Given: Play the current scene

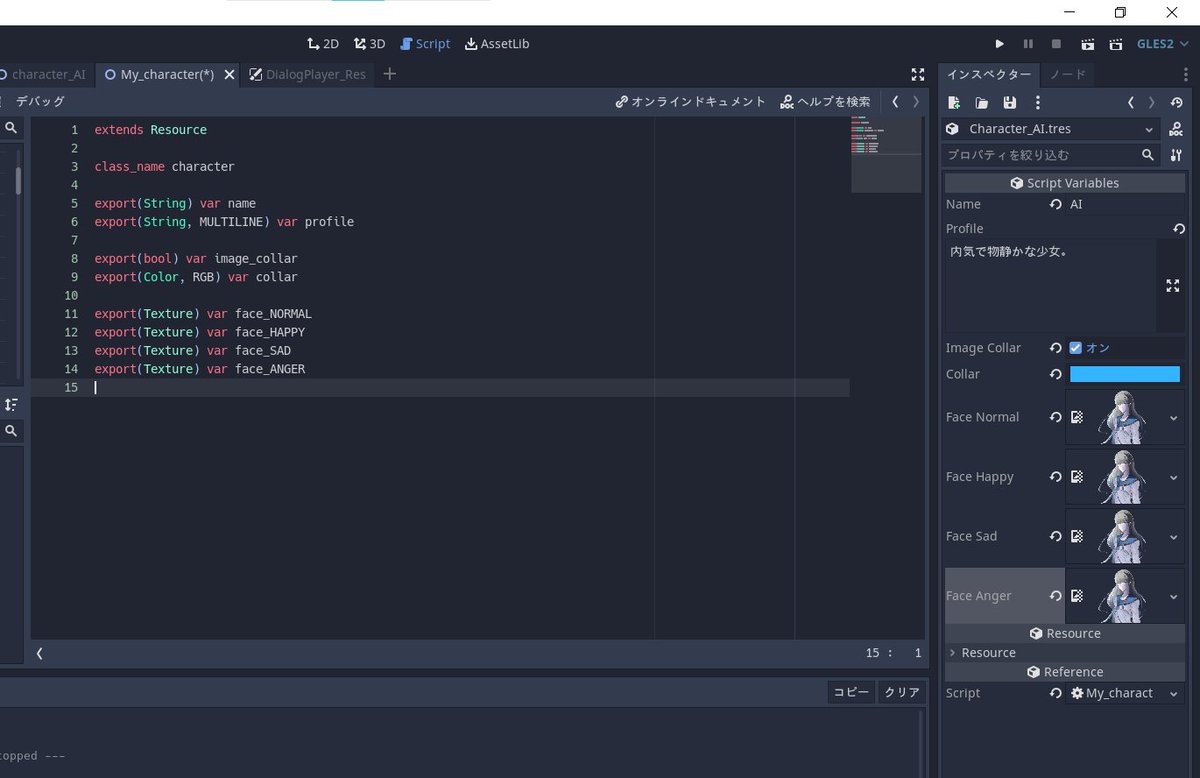Looking at the screenshot, I should tap(1087, 44).
